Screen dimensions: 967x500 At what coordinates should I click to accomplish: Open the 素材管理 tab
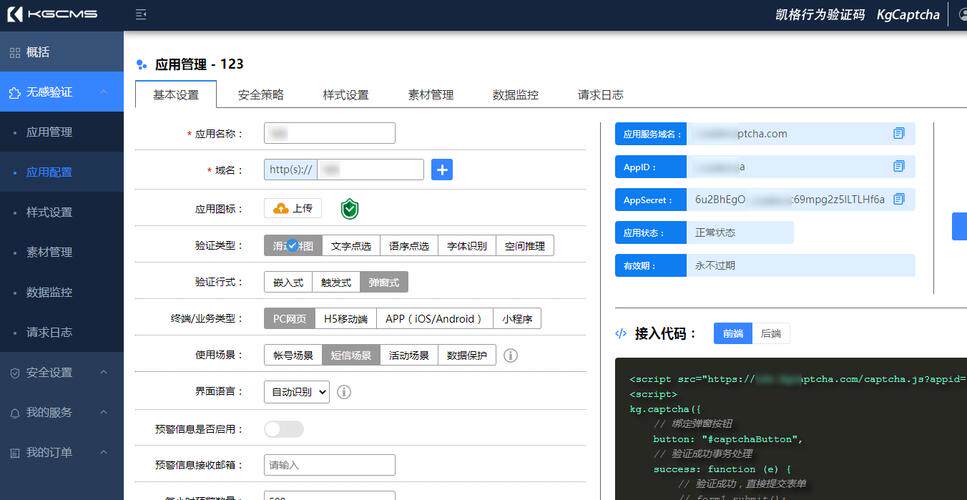(x=430, y=95)
